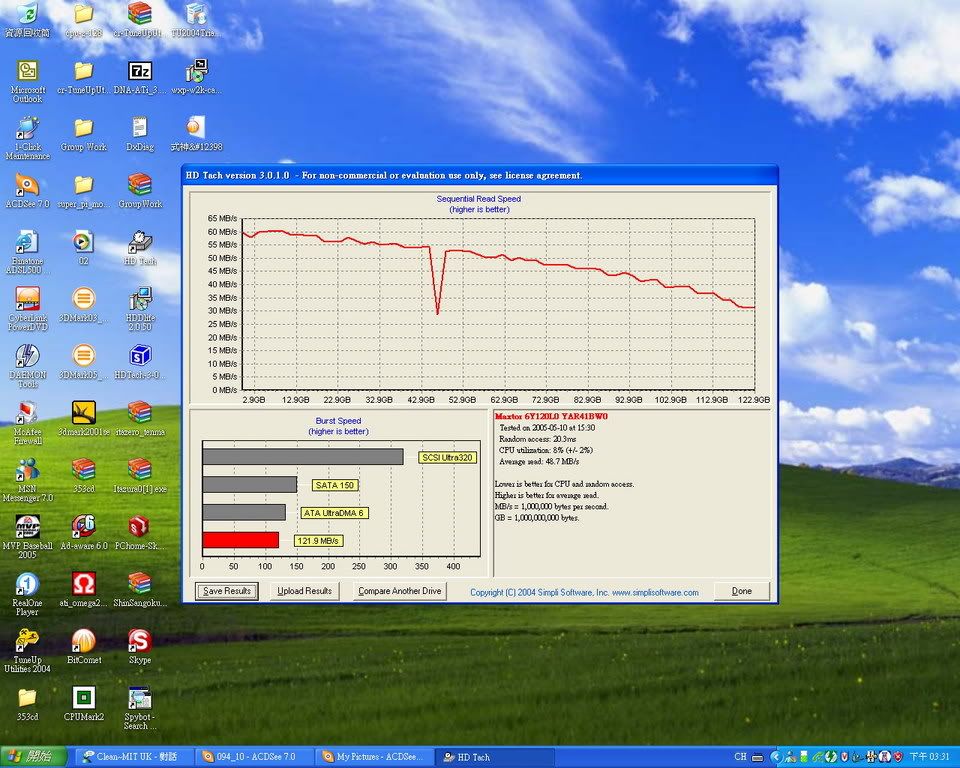Open the Spybot - Search shortcut

[140, 708]
